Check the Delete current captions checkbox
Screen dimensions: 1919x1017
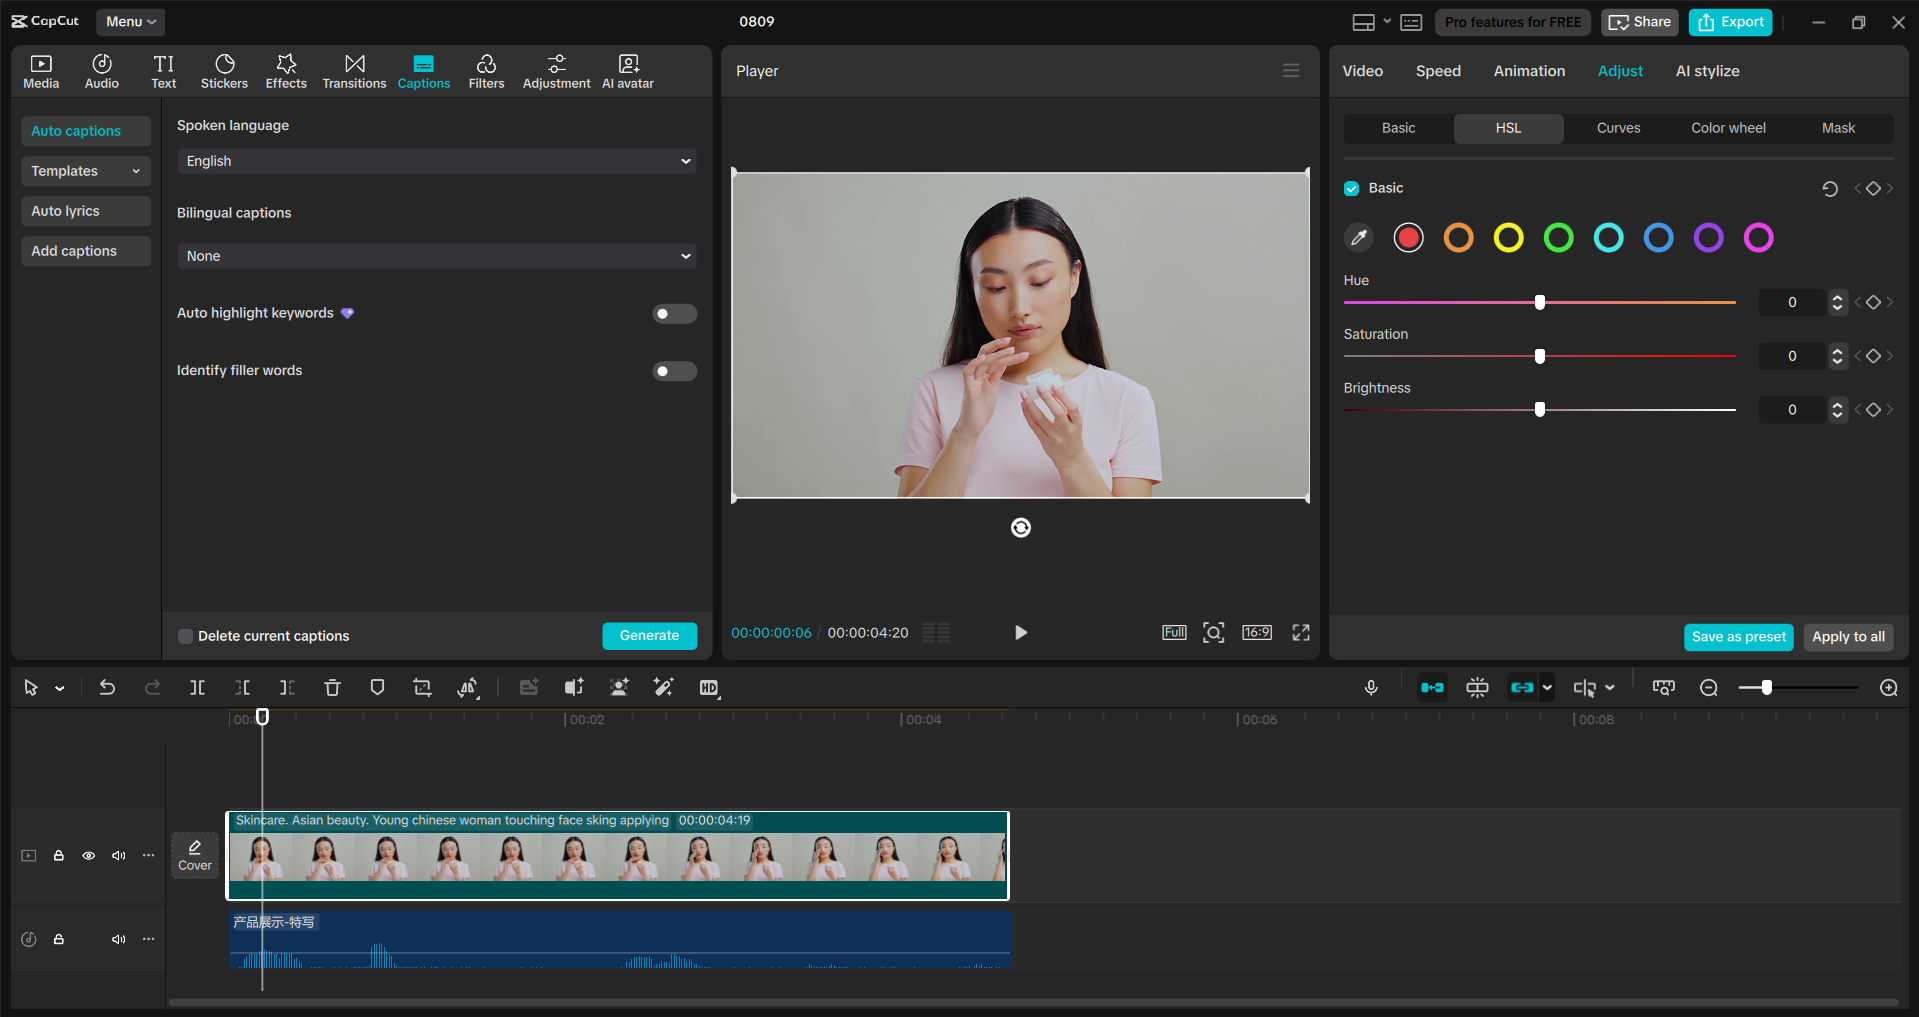click(185, 636)
